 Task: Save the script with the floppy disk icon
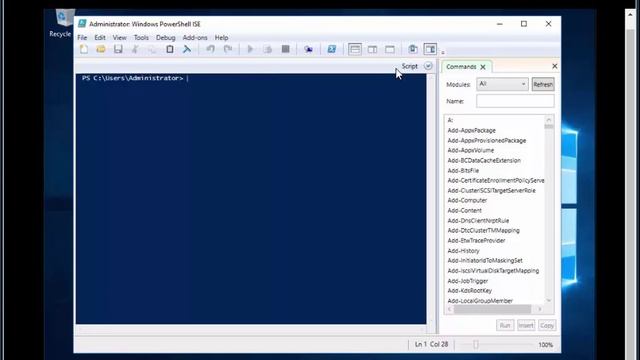click(x=118, y=49)
